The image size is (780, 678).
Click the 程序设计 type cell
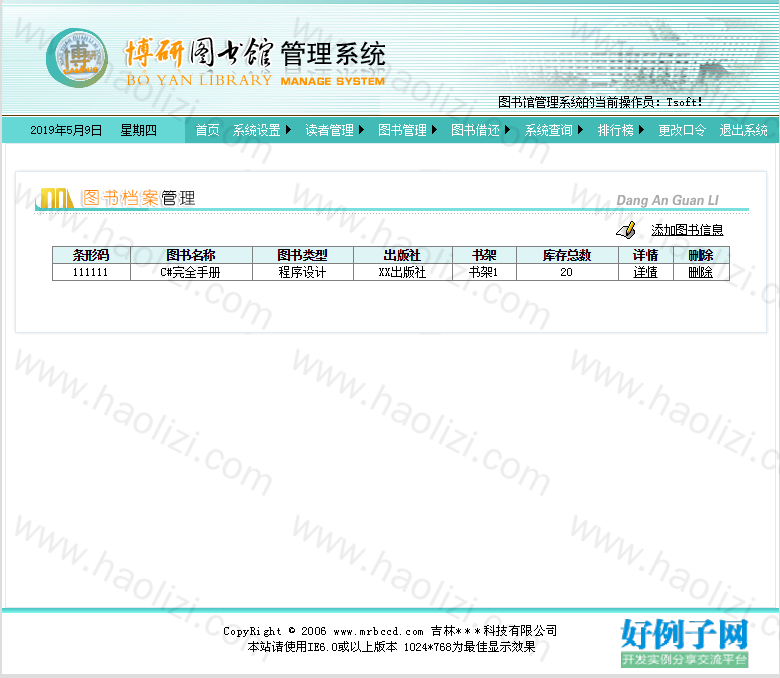click(x=302, y=272)
